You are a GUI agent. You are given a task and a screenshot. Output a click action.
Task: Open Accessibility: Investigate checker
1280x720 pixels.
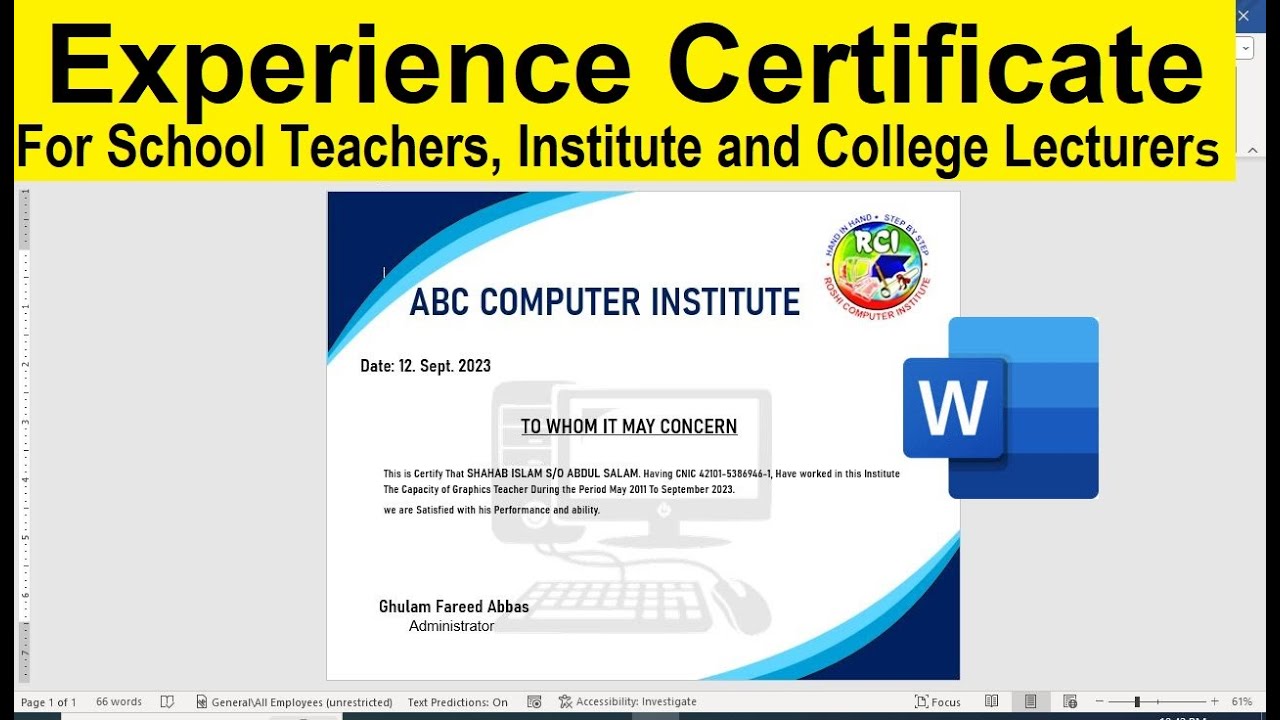click(627, 702)
